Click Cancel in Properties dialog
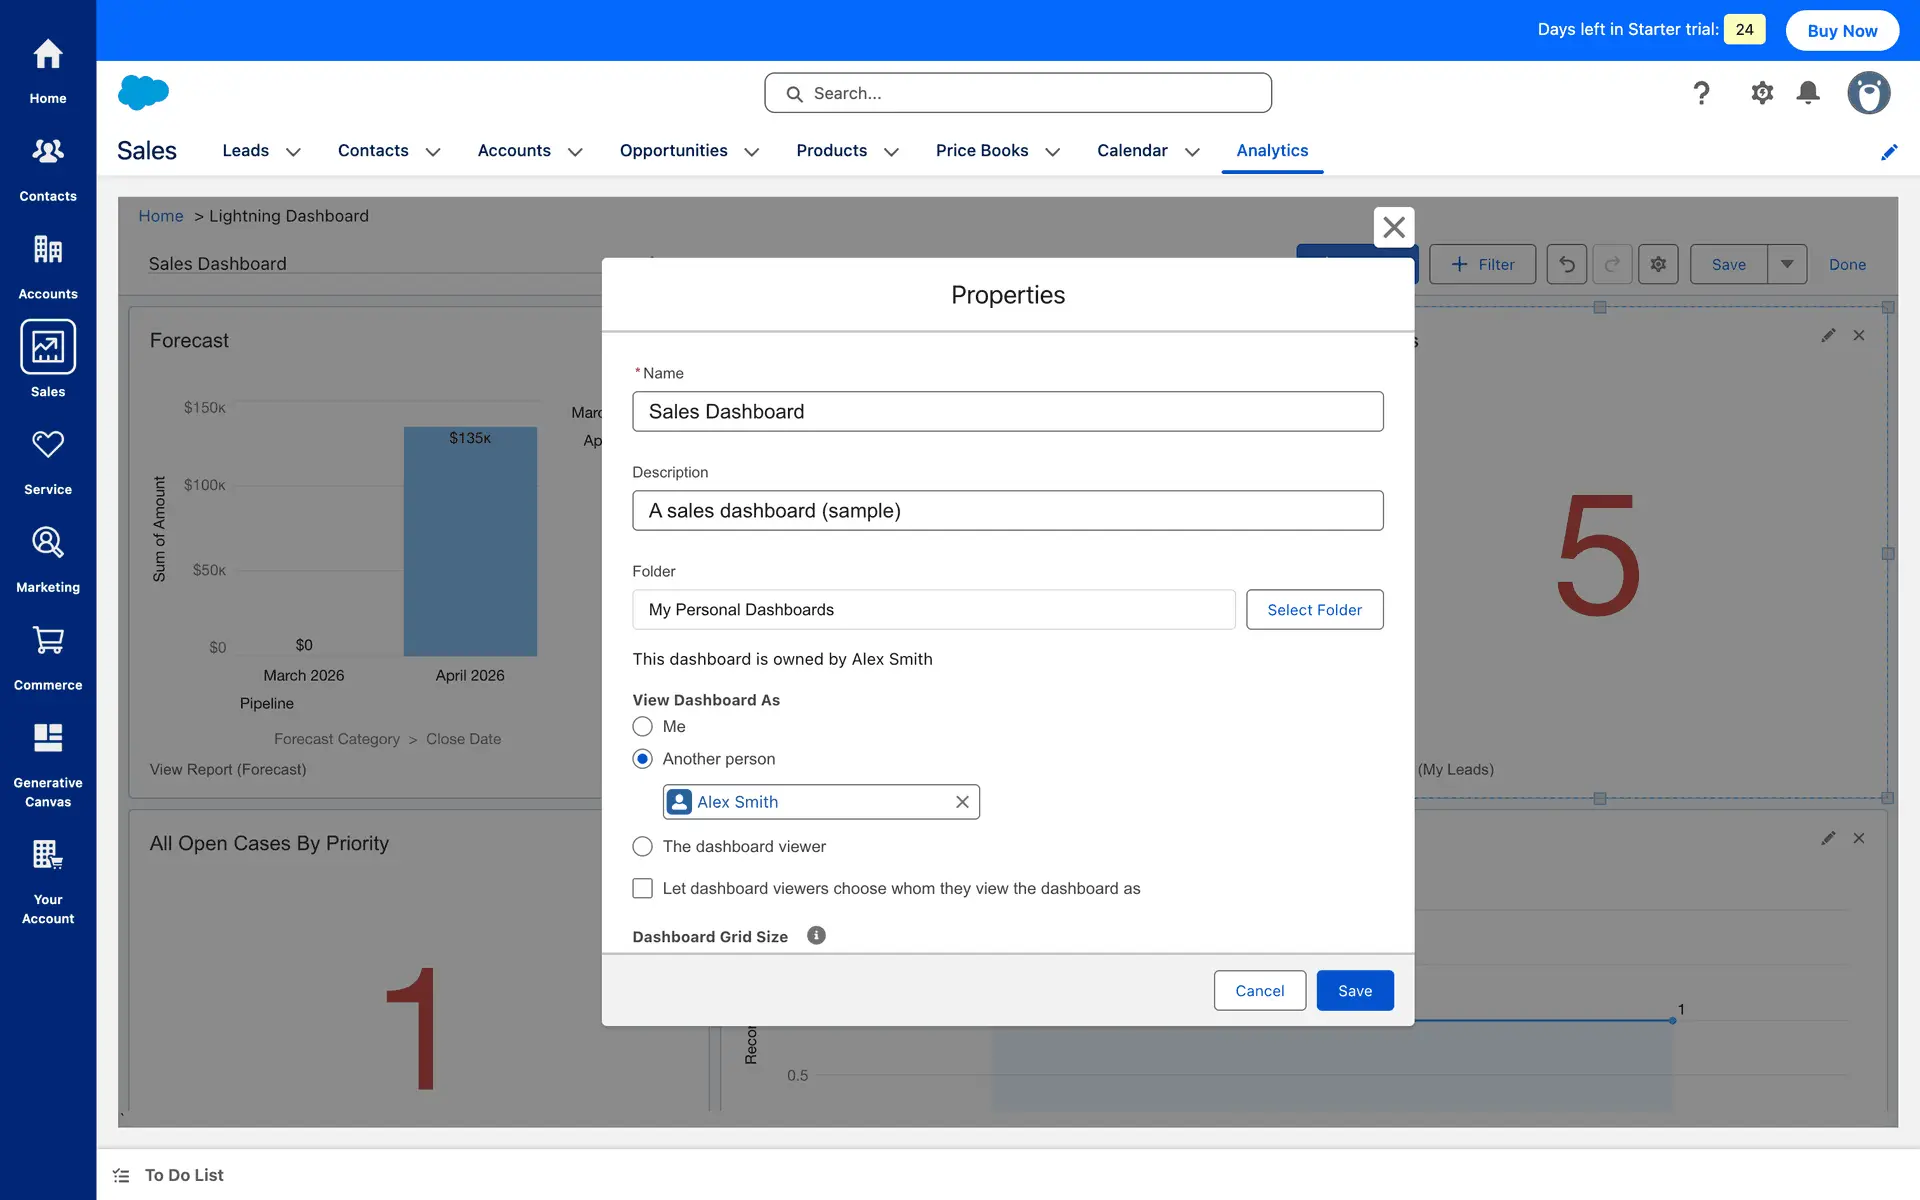The width and height of the screenshot is (1920, 1200). tap(1259, 991)
